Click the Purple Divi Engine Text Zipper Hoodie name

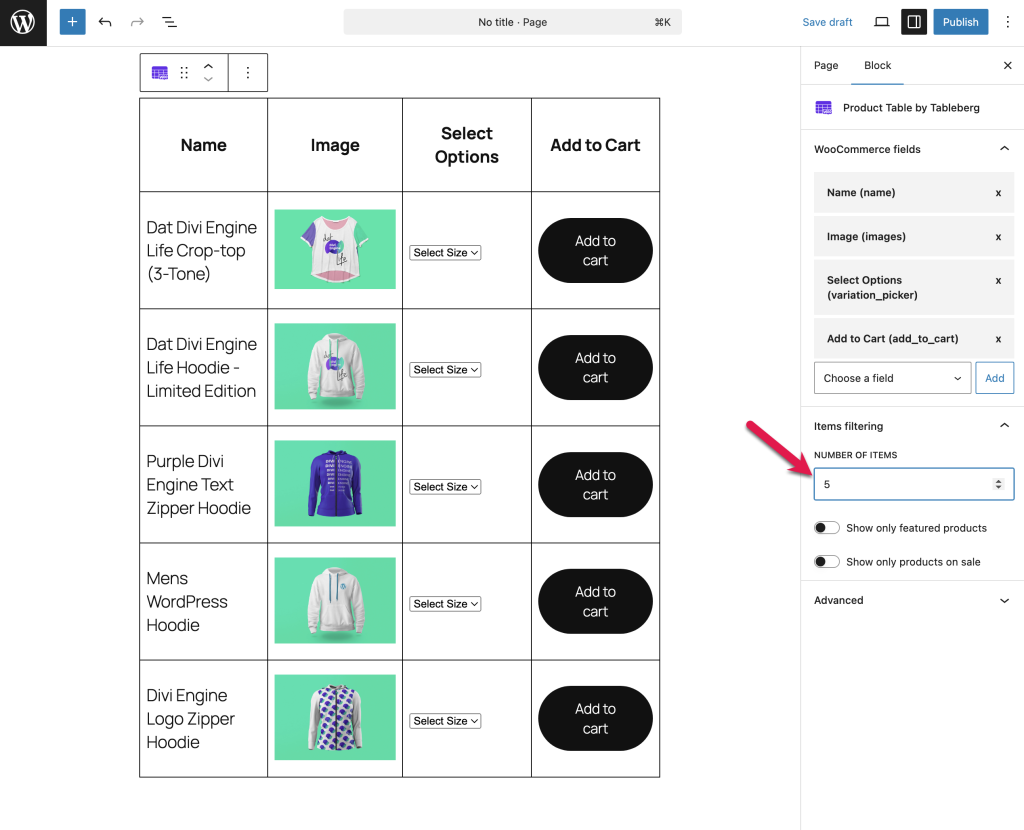199,485
